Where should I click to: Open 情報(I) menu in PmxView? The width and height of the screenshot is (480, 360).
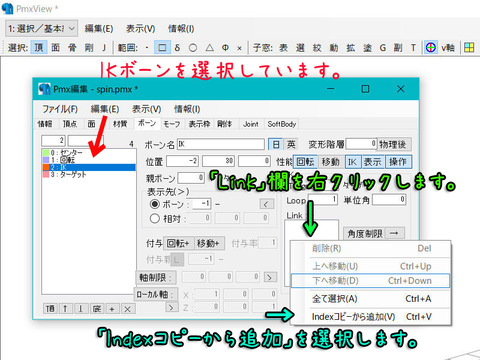coord(181,29)
